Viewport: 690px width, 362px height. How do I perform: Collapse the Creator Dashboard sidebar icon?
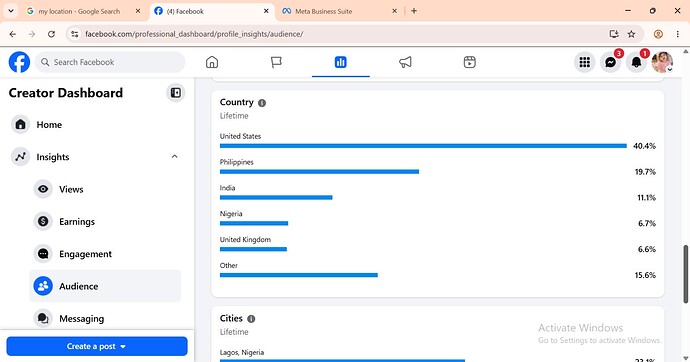point(176,93)
